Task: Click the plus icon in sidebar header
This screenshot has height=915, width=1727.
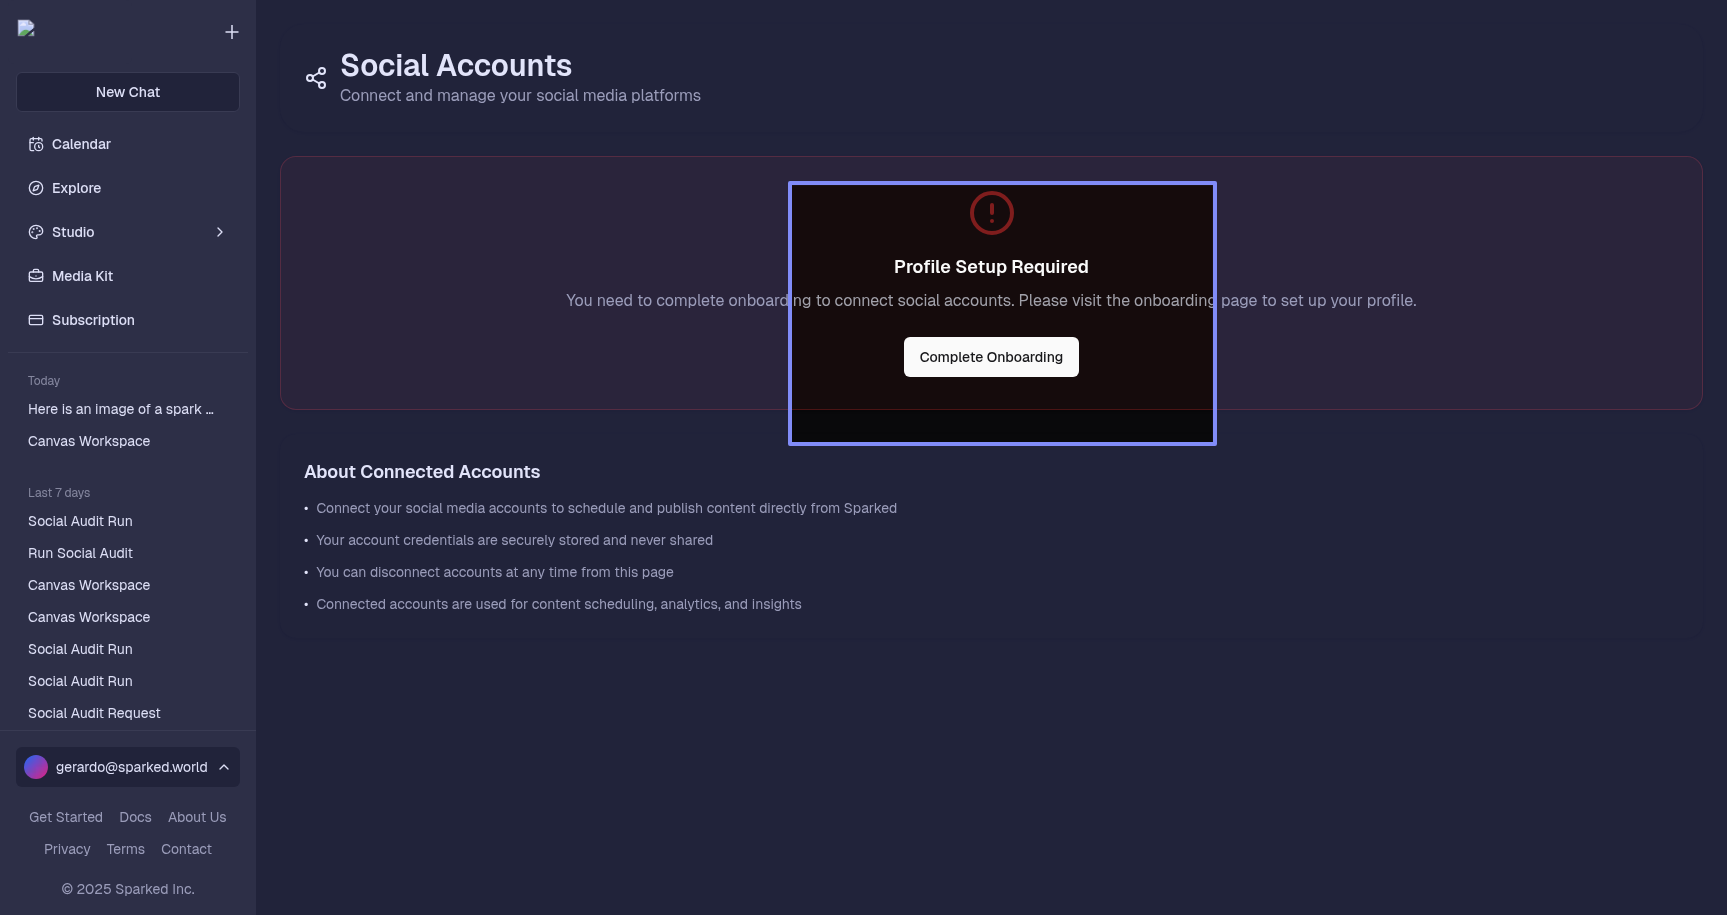Action: coord(232,32)
